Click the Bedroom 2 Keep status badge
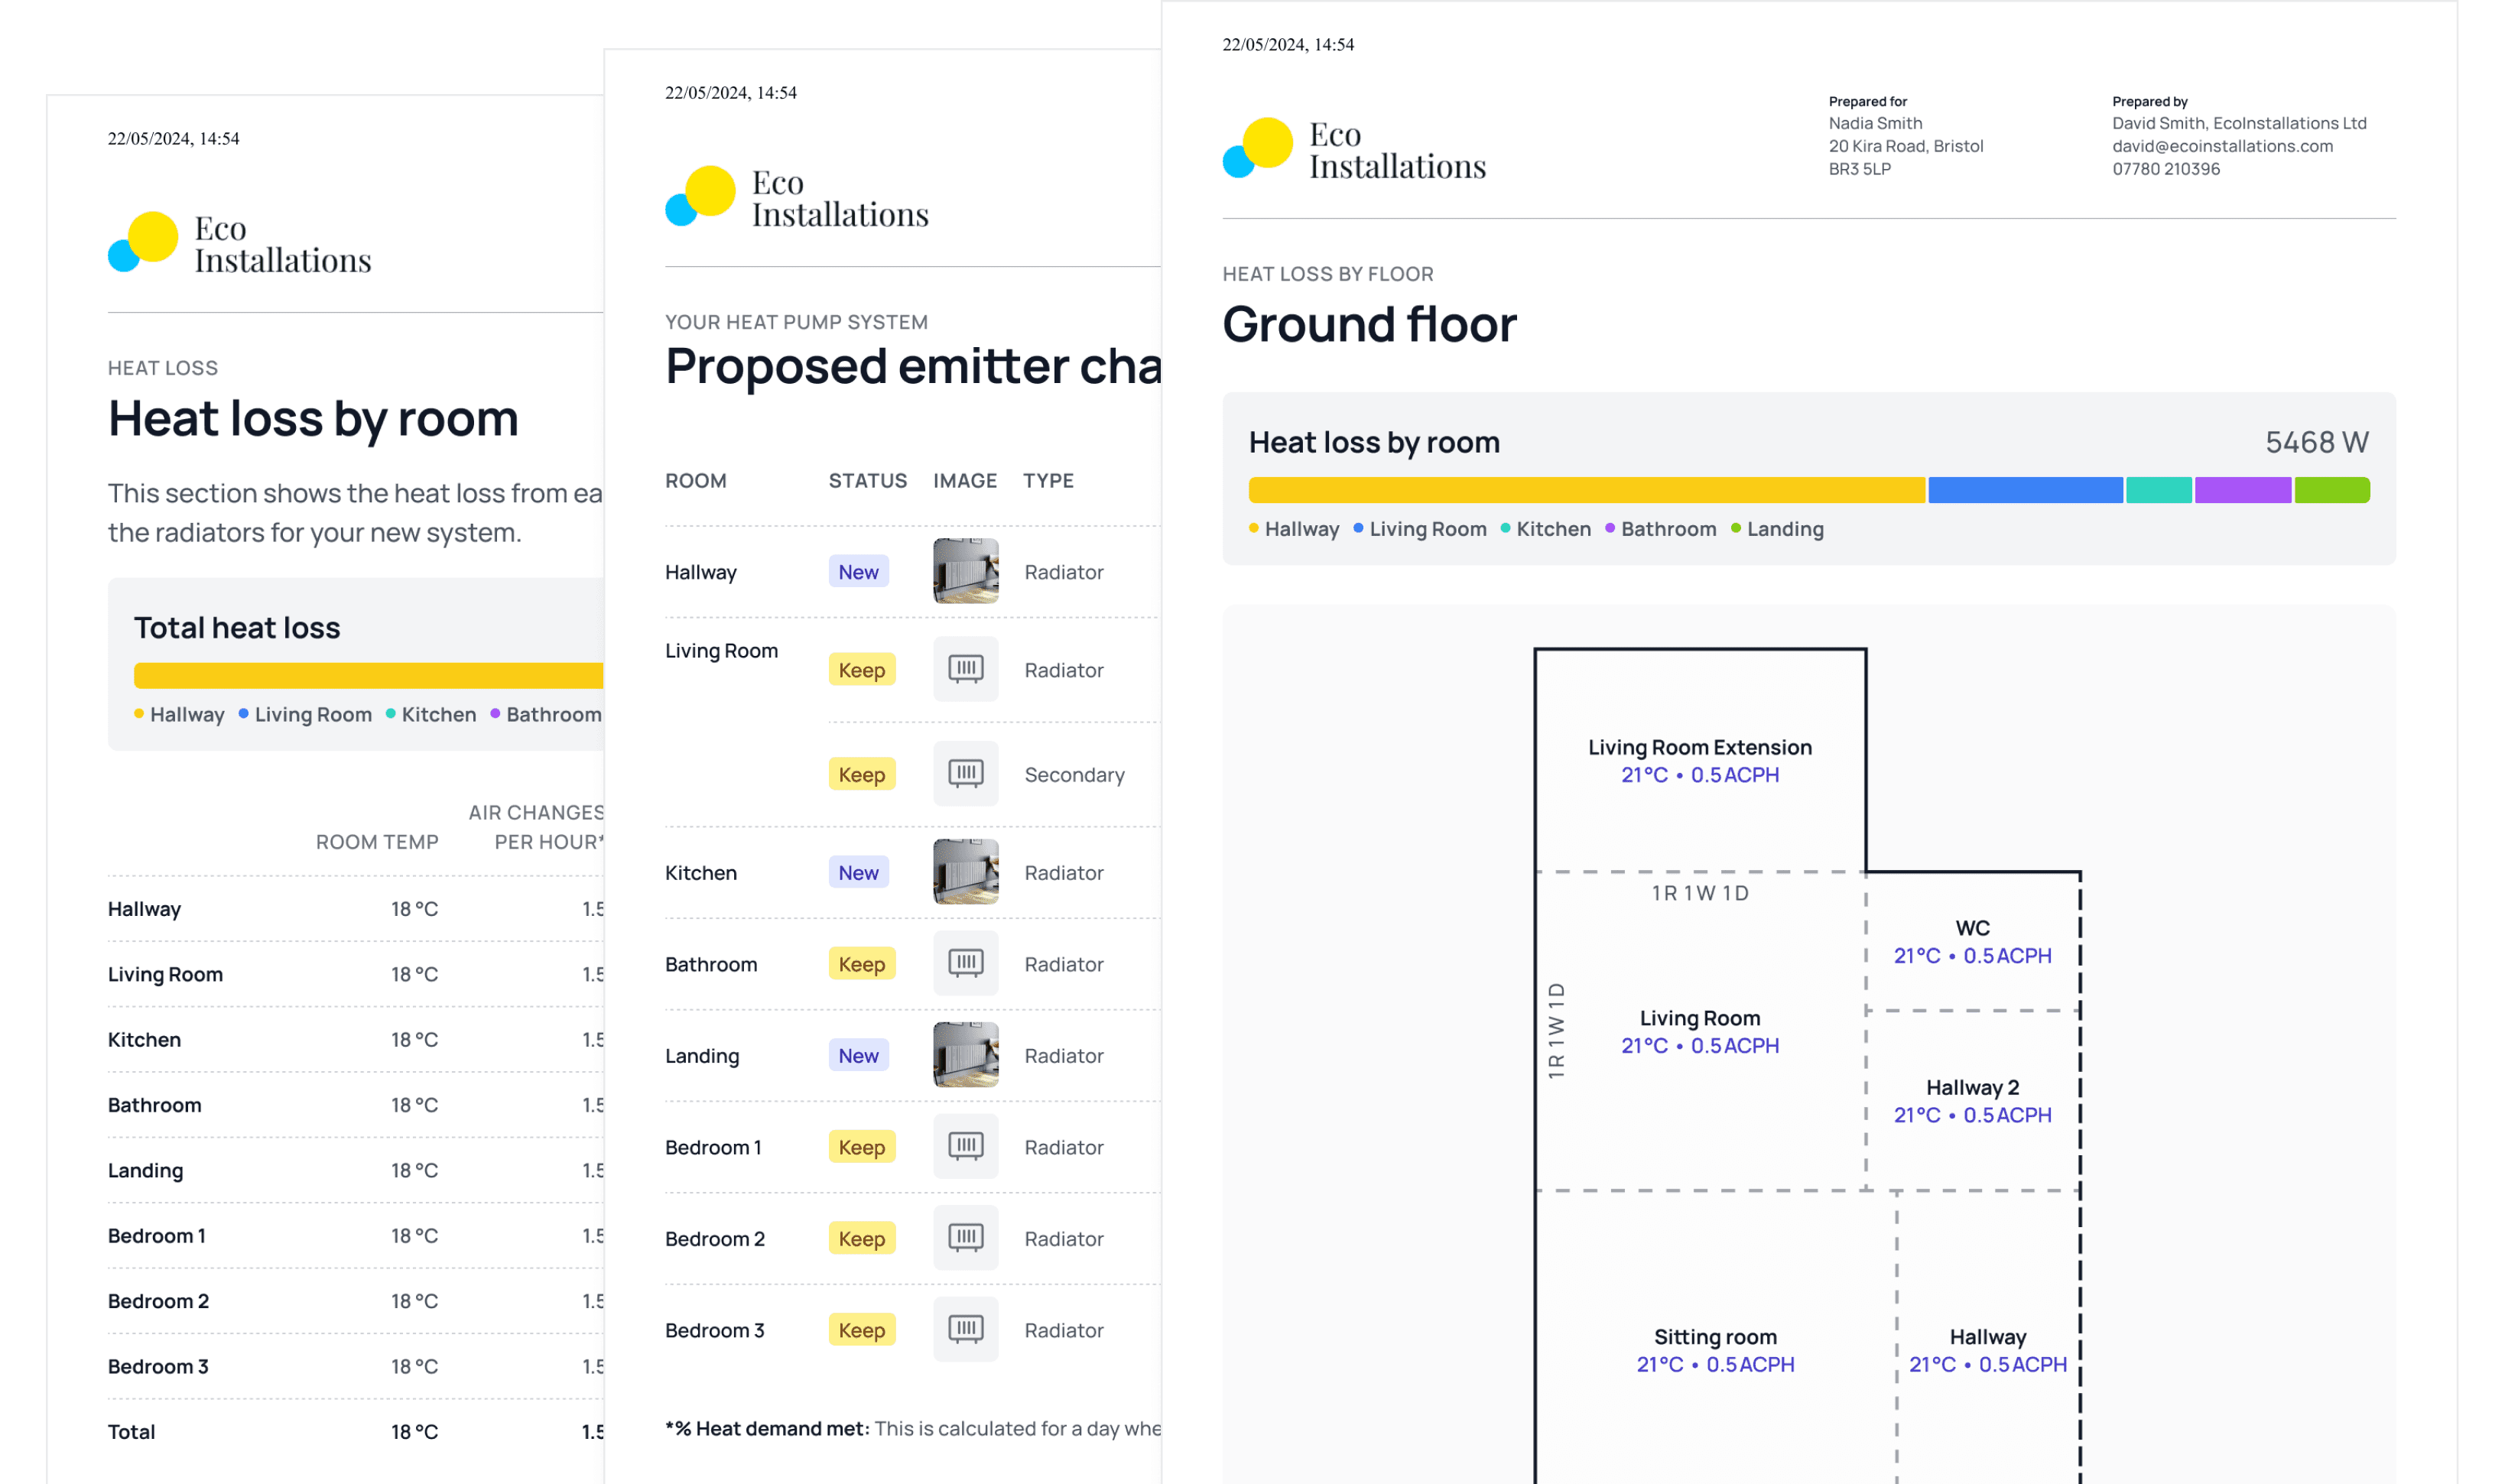The width and height of the screenshot is (2505, 1484). pyautogui.click(x=861, y=1238)
